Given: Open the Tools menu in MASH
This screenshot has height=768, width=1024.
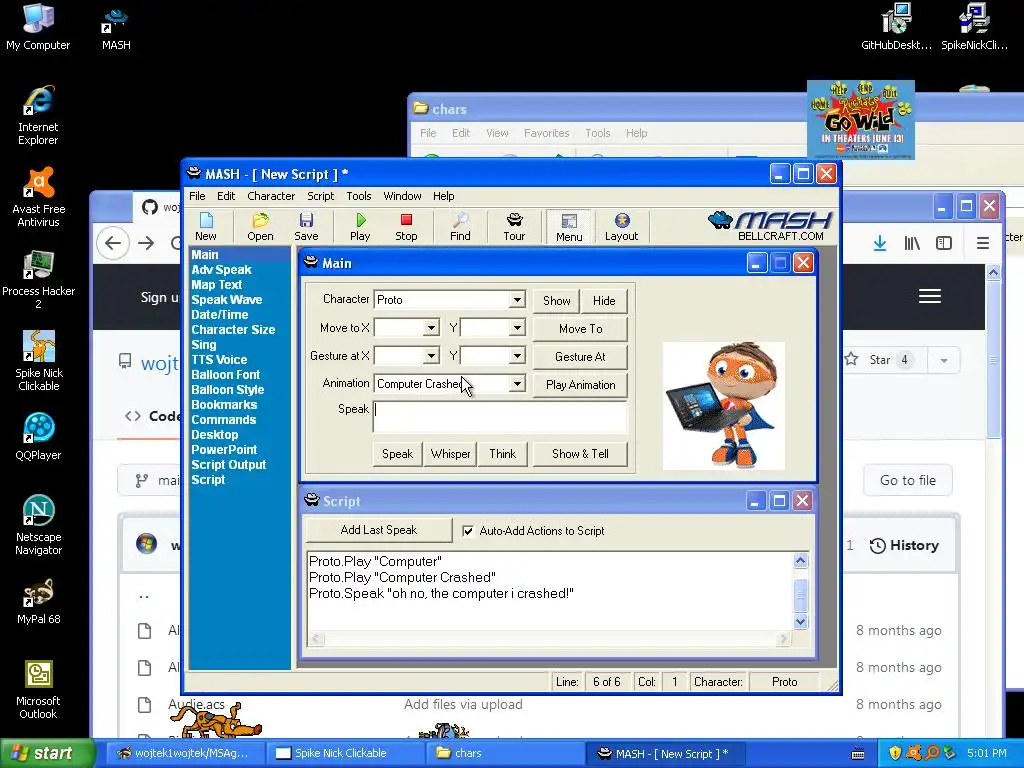Looking at the screenshot, I should coord(359,196).
